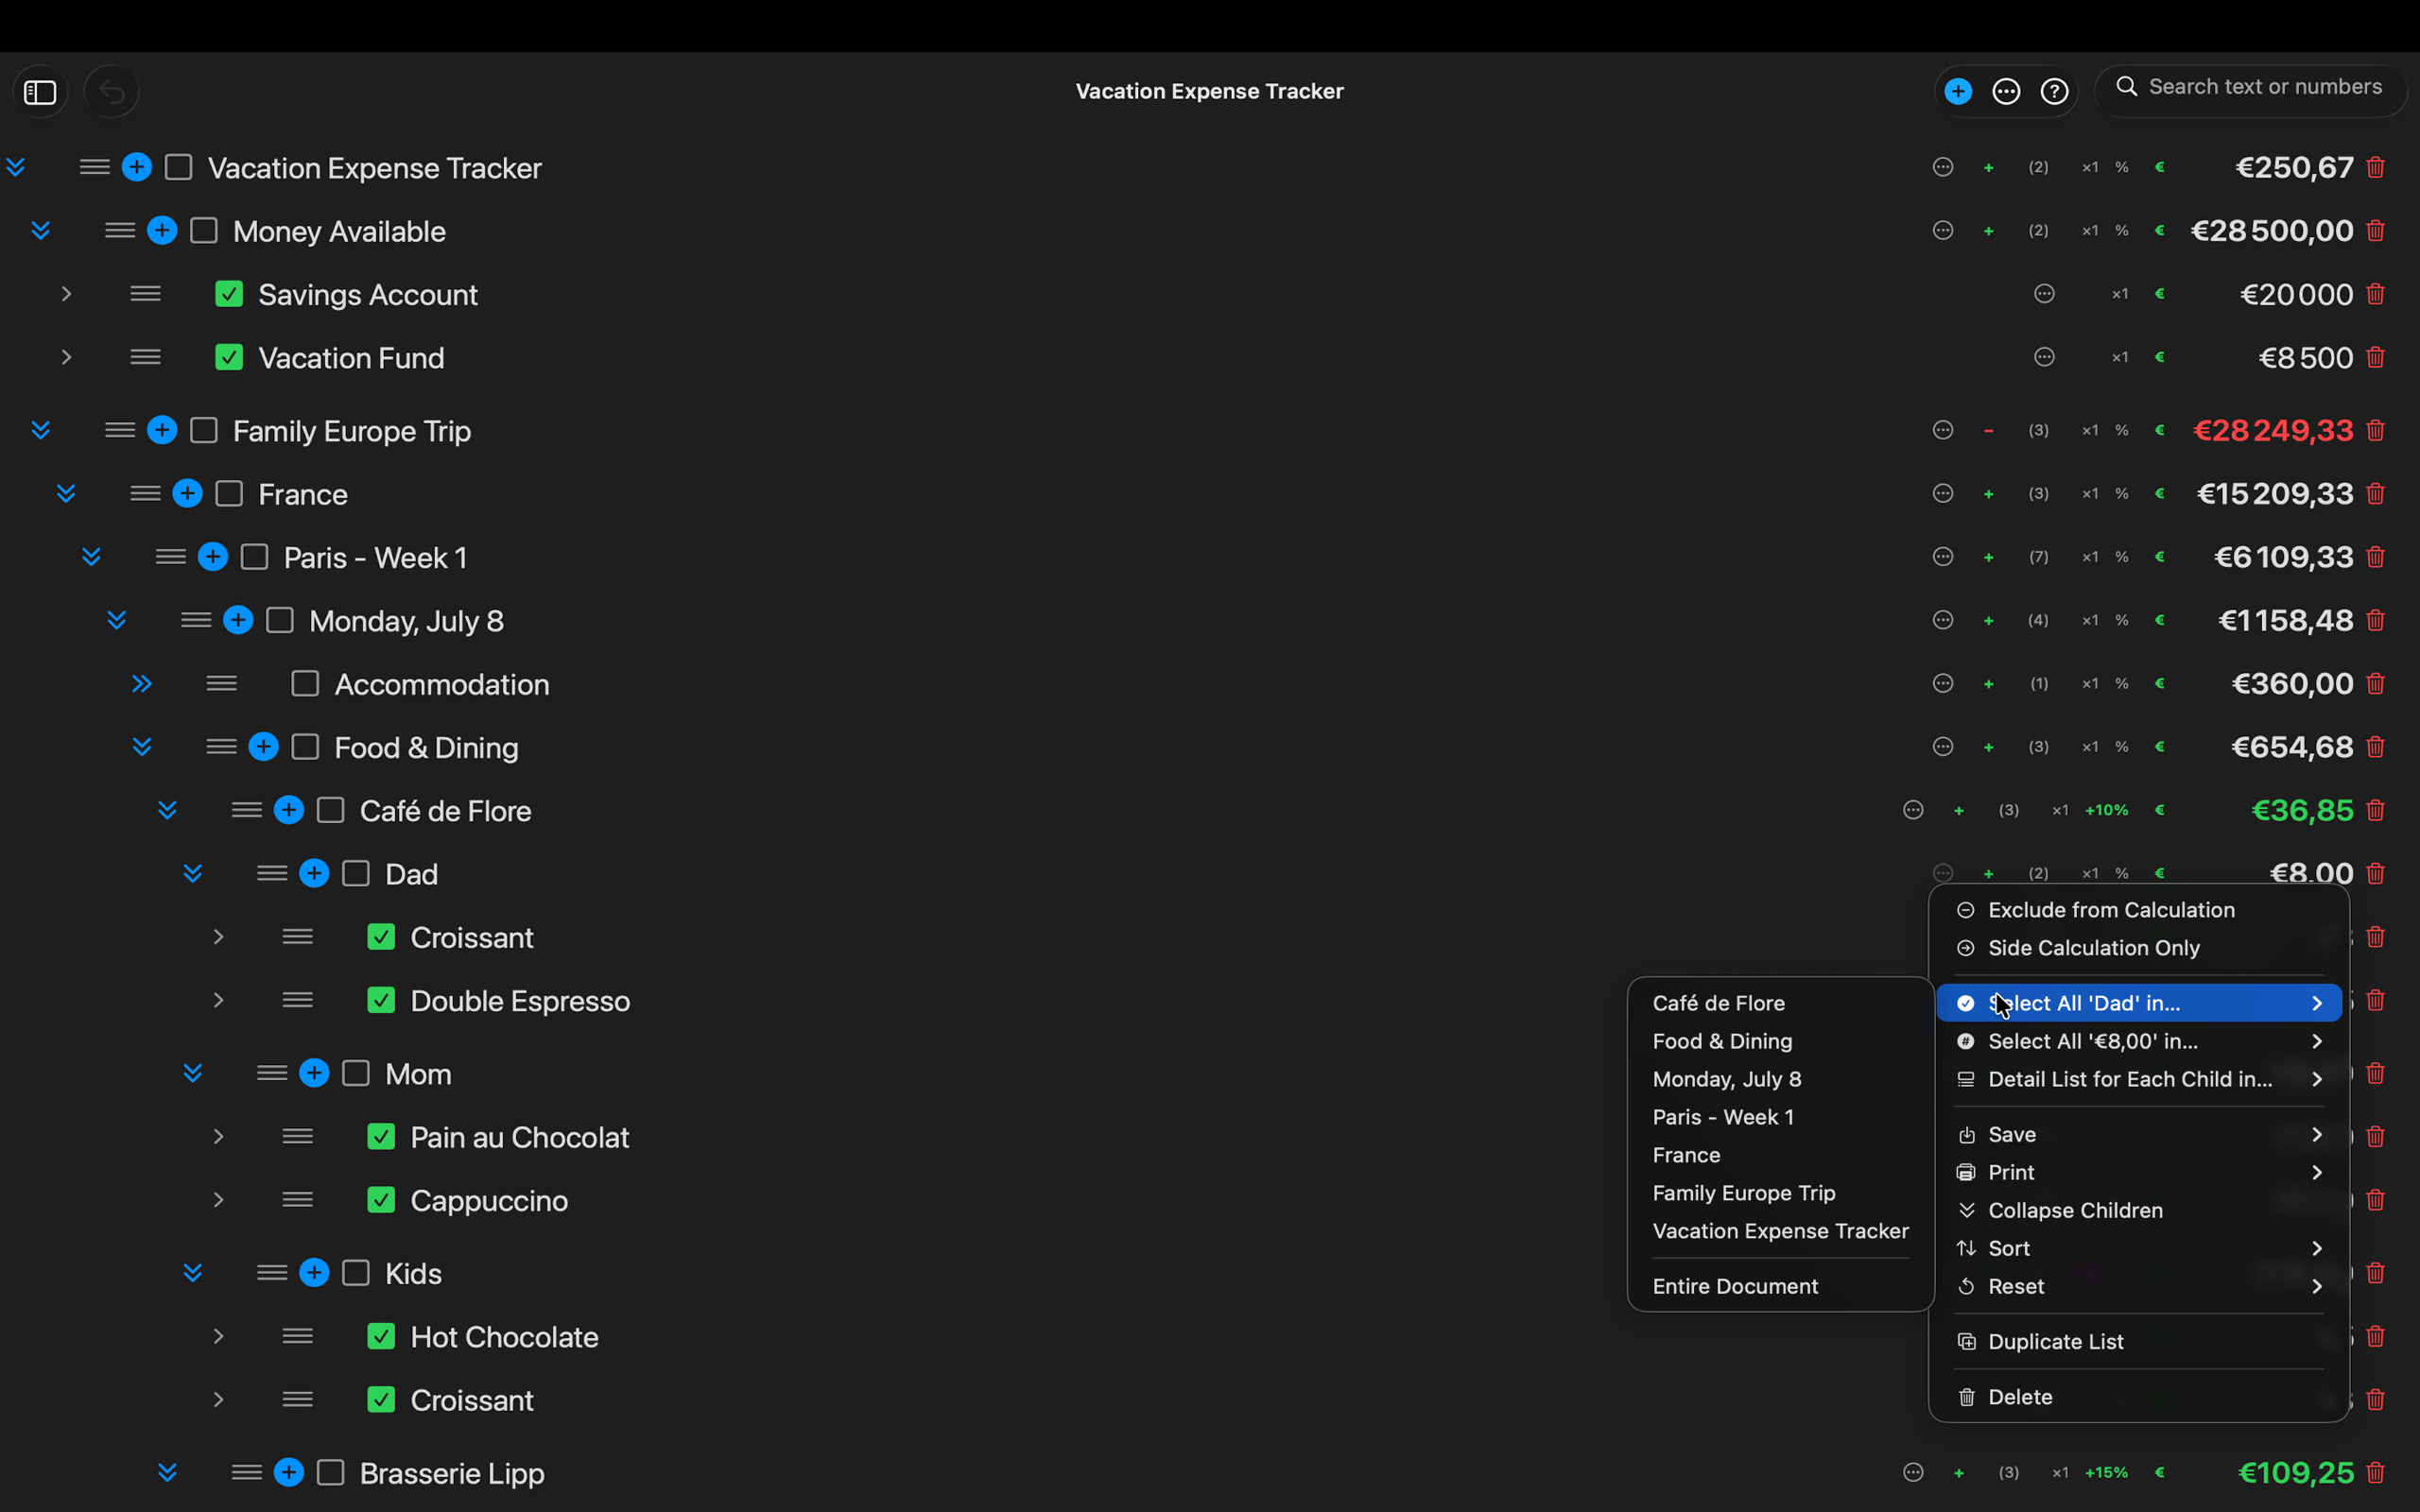The width and height of the screenshot is (2420, 1512).
Task: Open the help question mark icon
Action: [x=2054, y=91]
